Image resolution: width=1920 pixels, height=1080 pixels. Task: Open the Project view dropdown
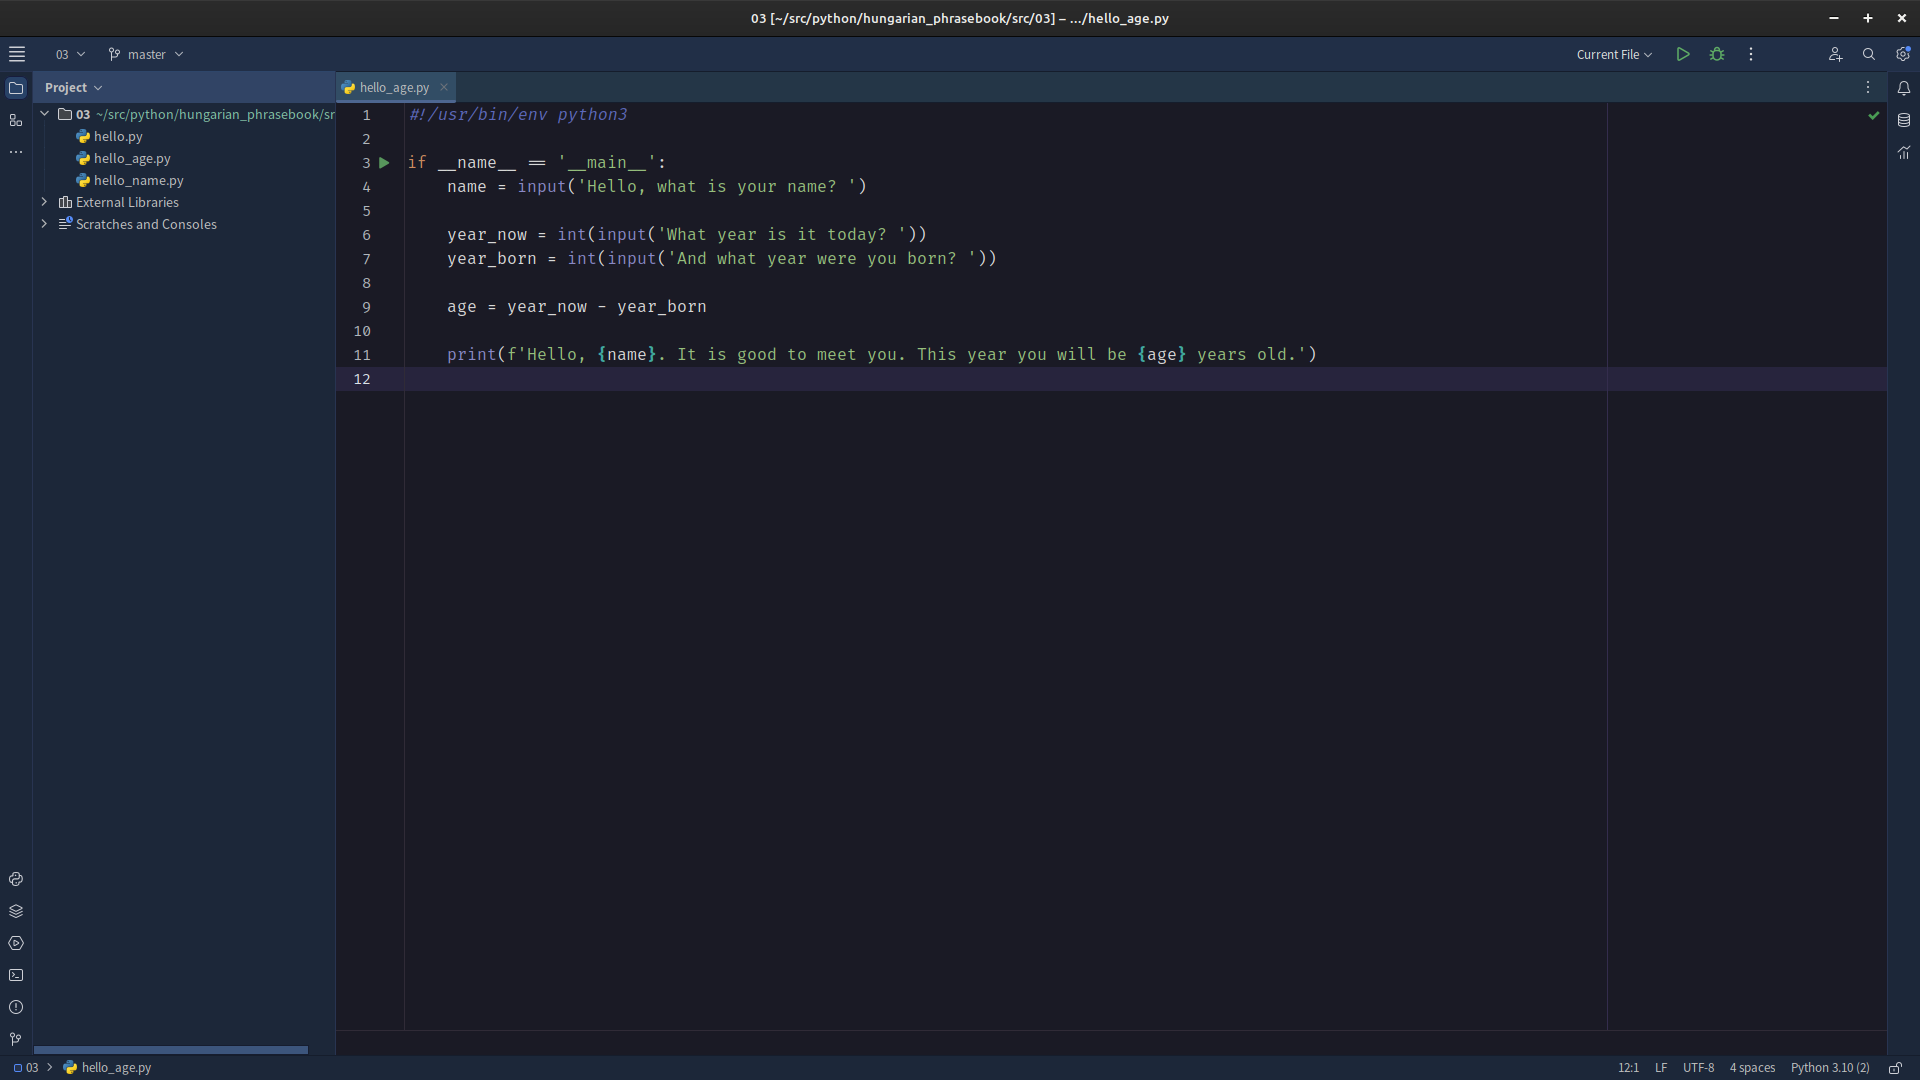point(73,87)
